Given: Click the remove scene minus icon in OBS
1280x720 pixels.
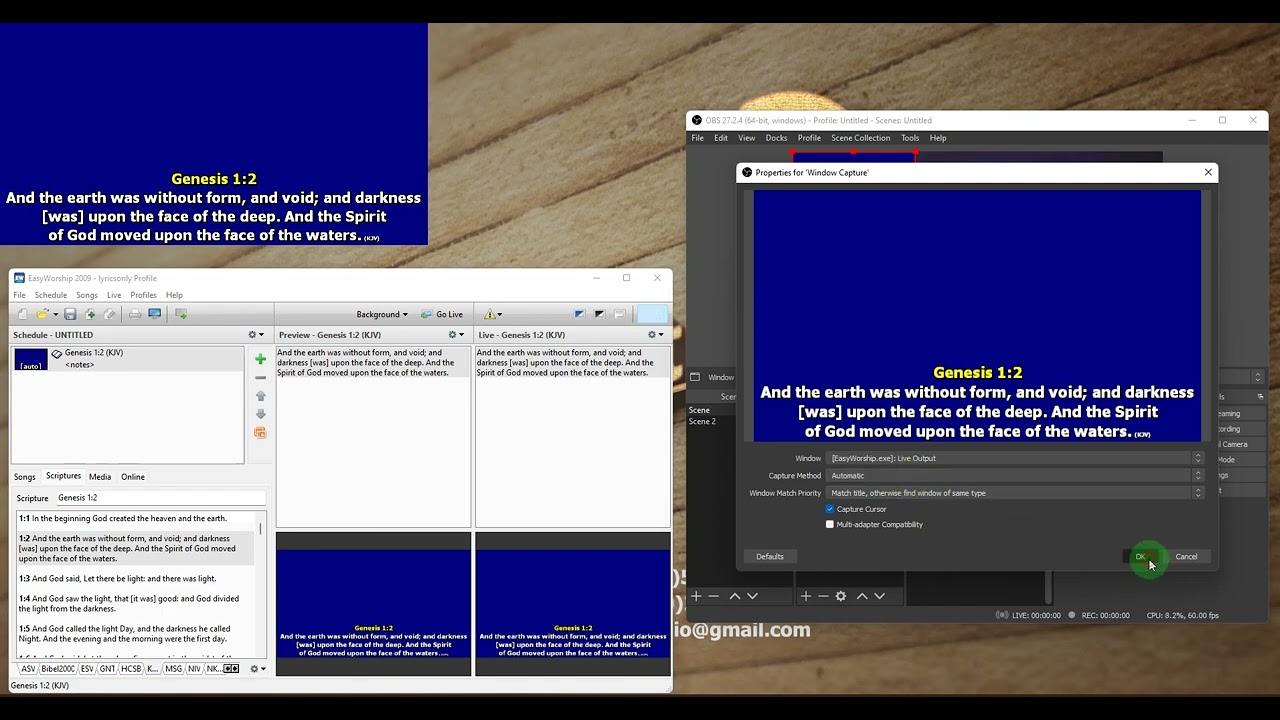Looking at the screenshot, I should [x=713, y=596].
